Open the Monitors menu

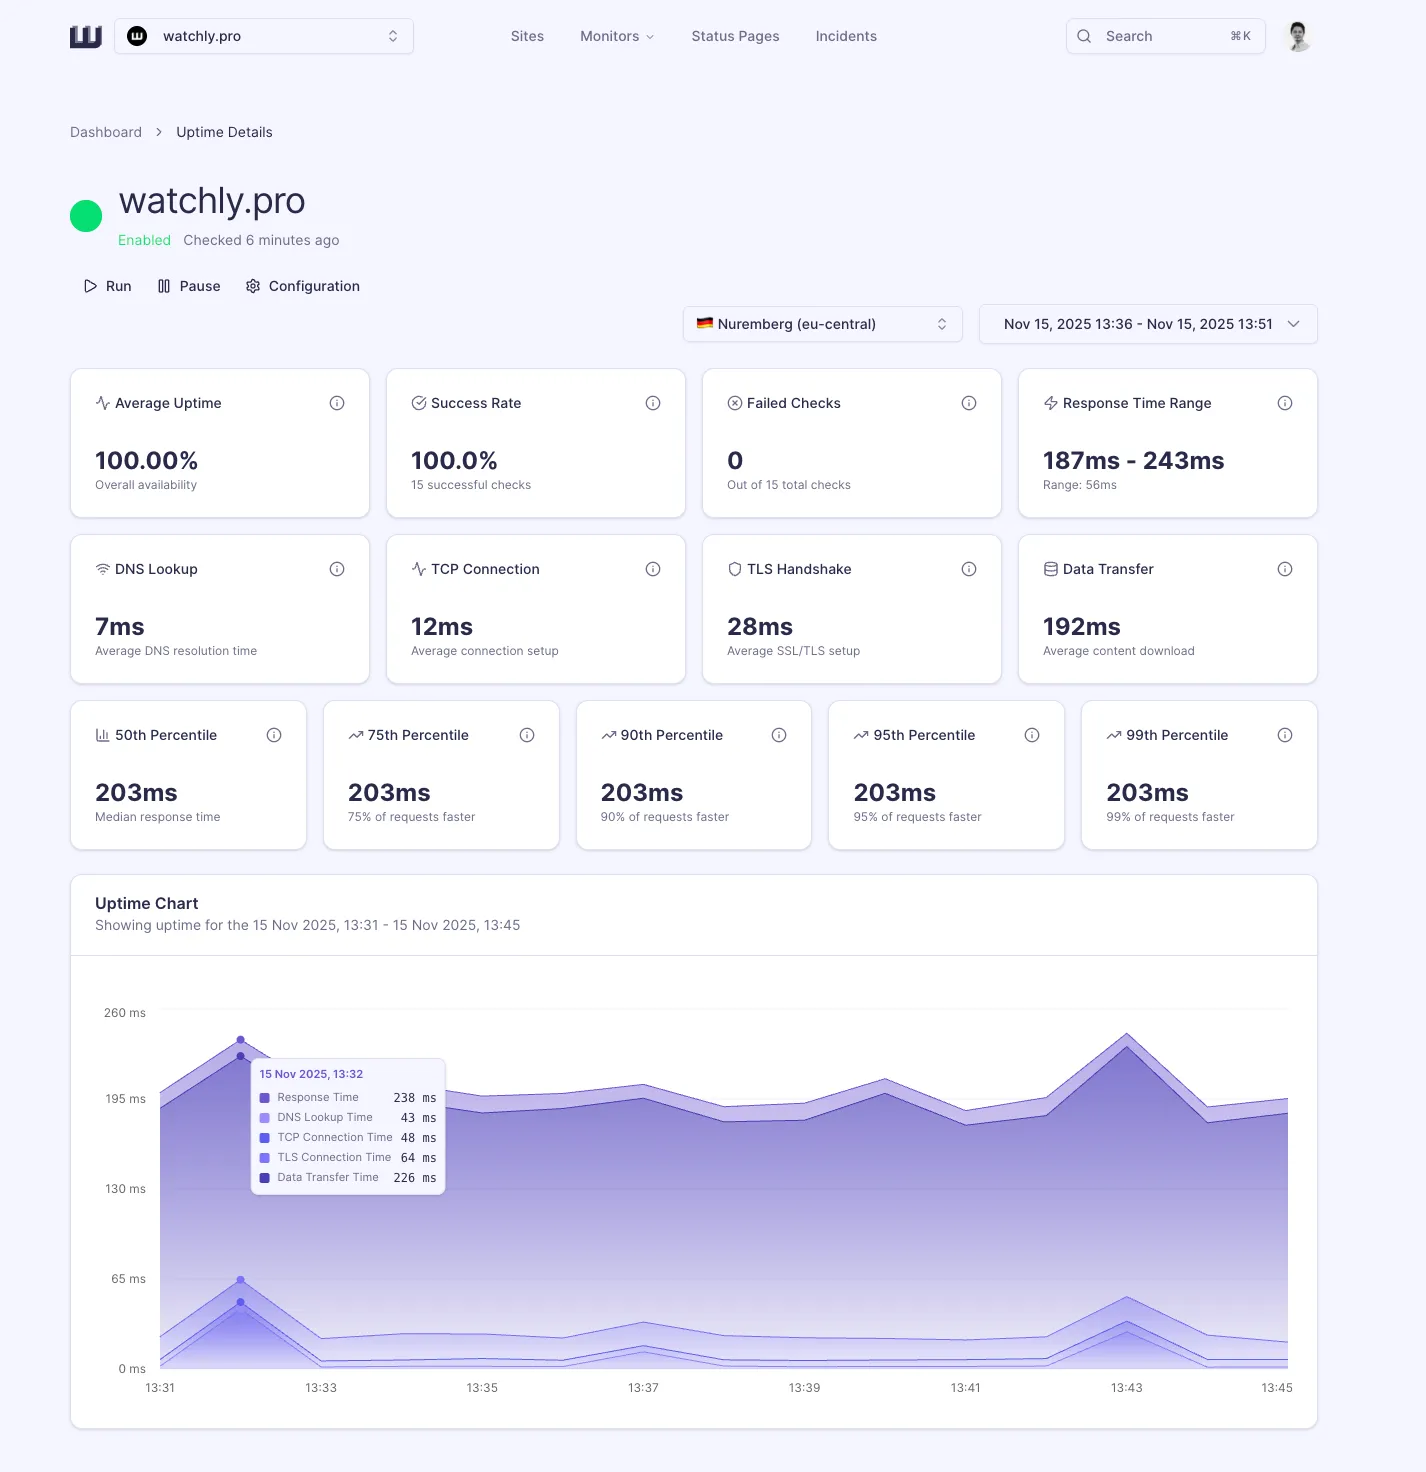[616, 36]
